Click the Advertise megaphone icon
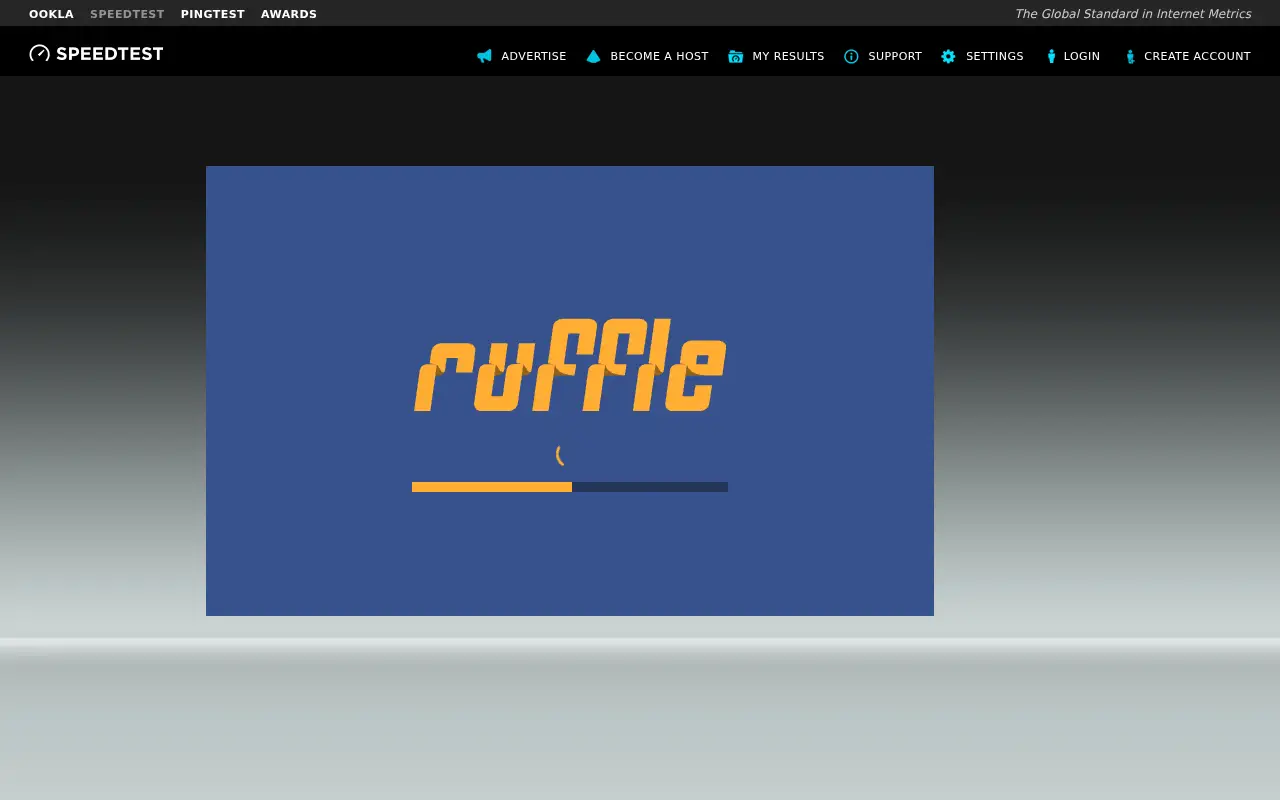This screenshot has width=1280, height=800. tap(484, 56)
